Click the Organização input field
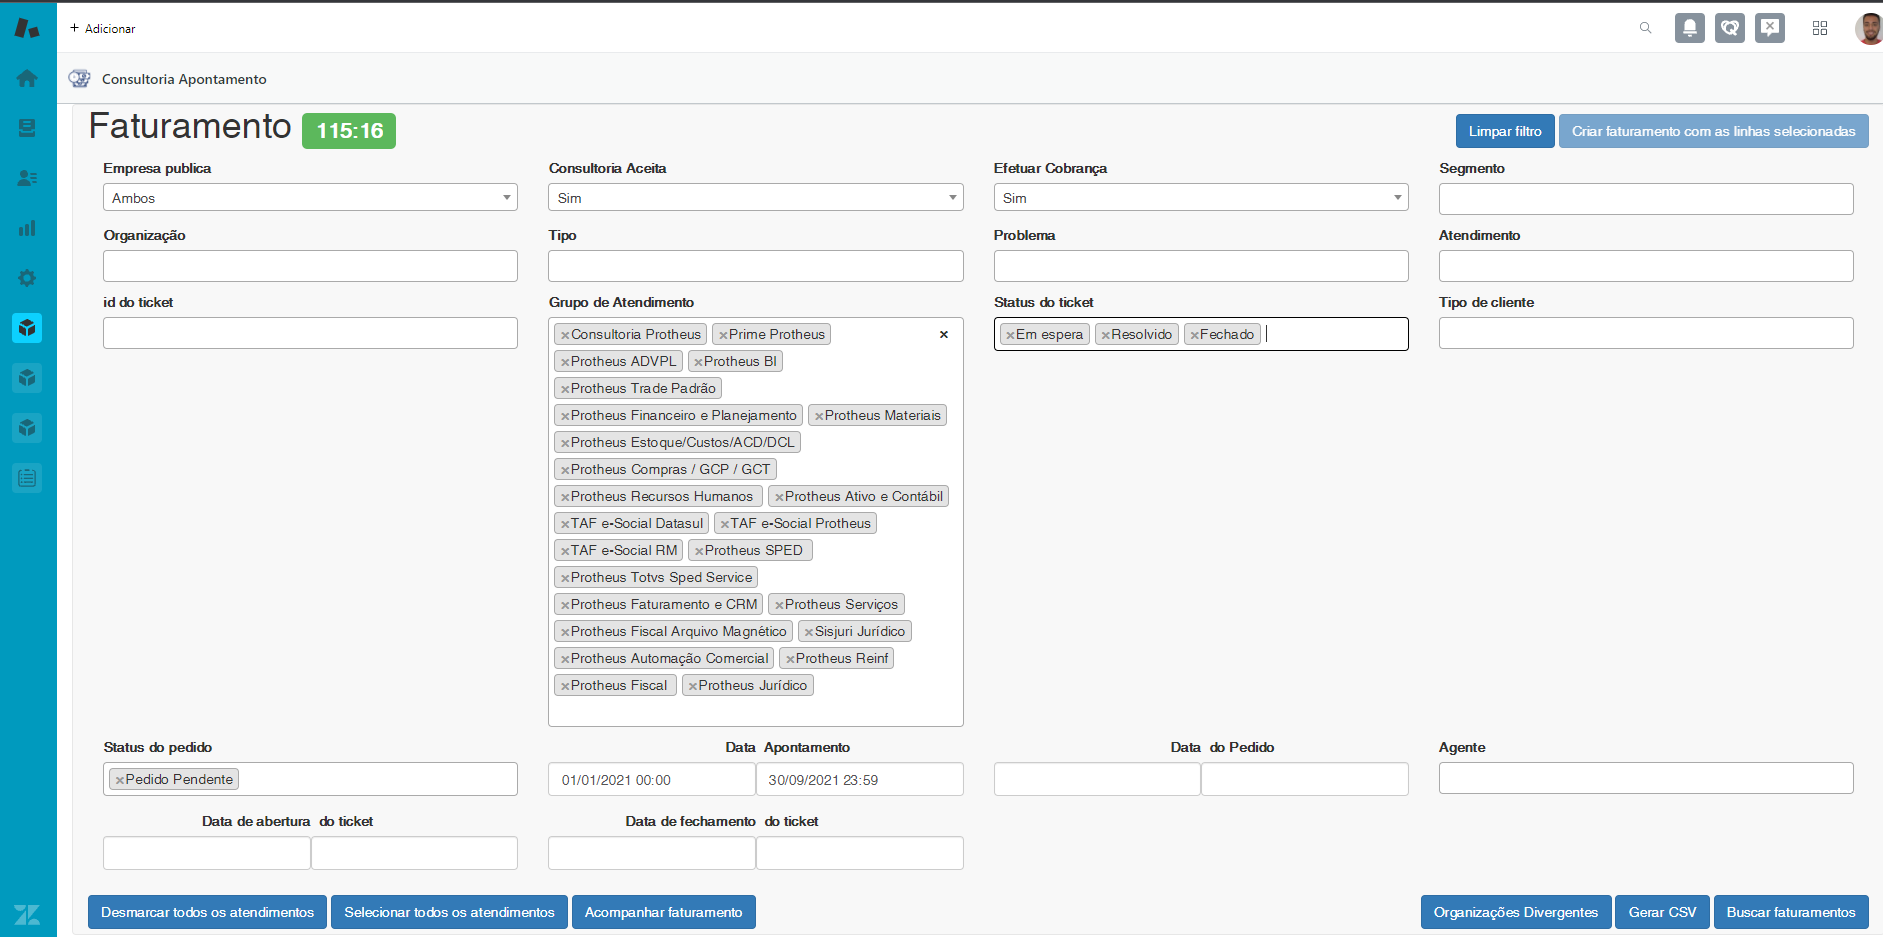The width and height of the screenshot is (1887, 940). point(310,266)
